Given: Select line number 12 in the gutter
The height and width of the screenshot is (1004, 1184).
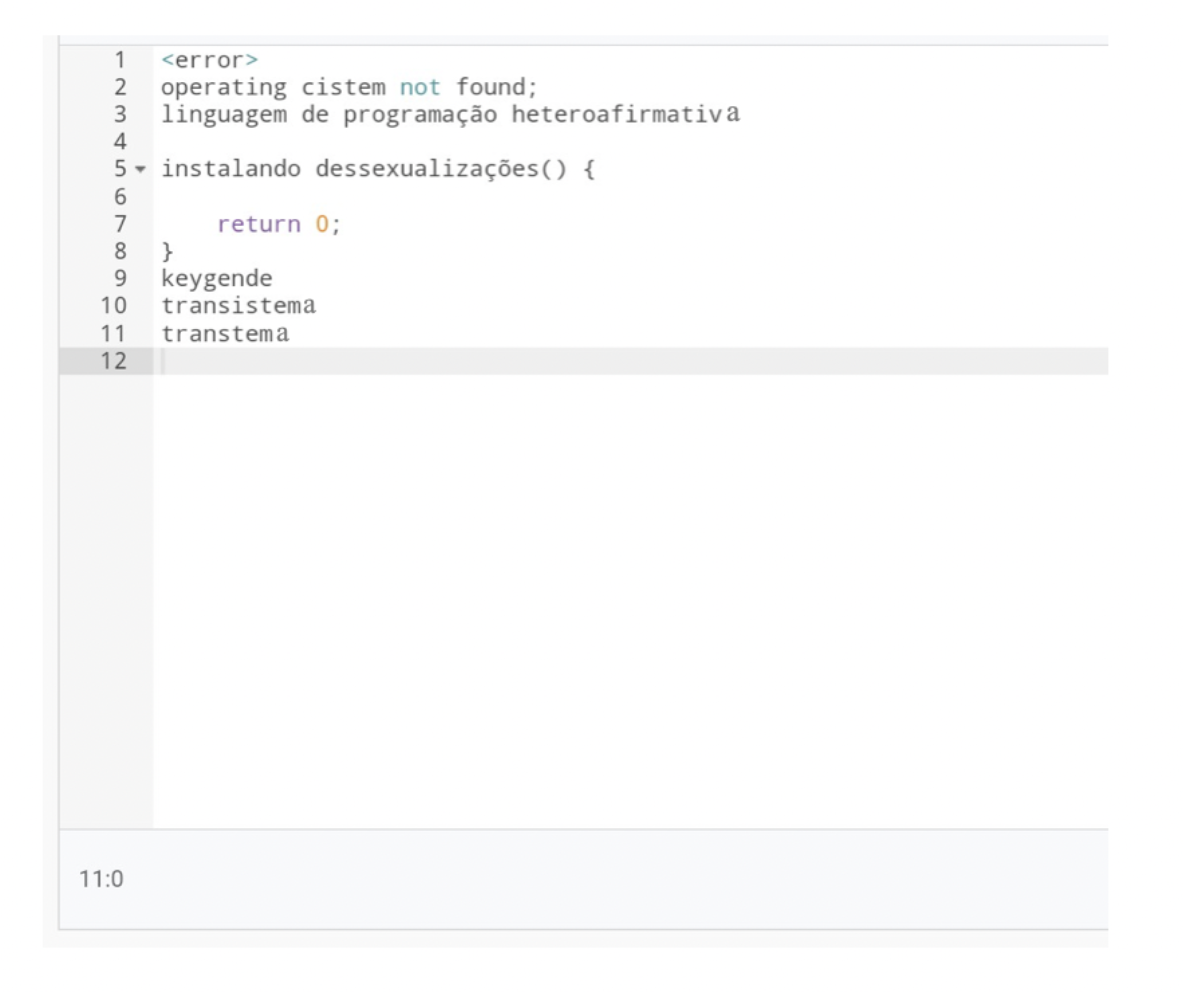Looking at the screenshot, I should (113, 361).
